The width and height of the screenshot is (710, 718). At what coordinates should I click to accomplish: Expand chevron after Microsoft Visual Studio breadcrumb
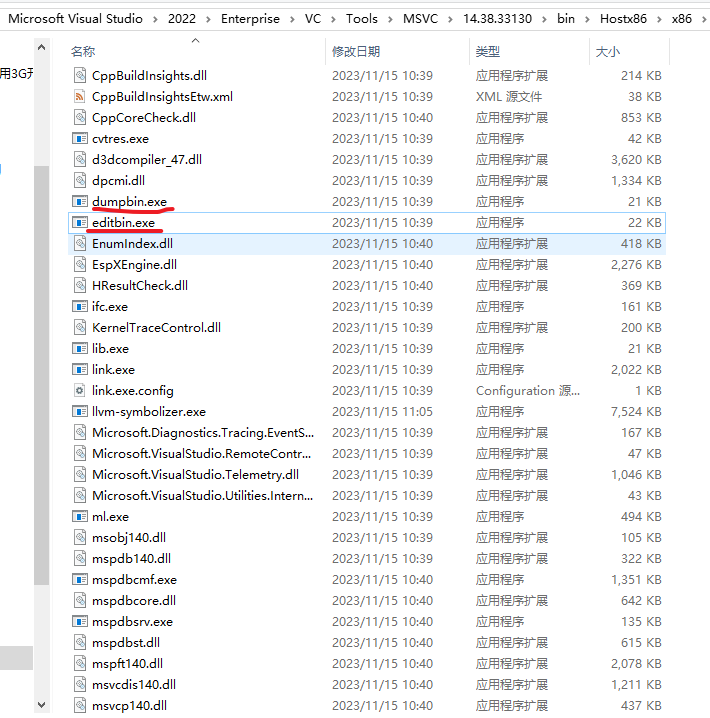coord(155,19)
